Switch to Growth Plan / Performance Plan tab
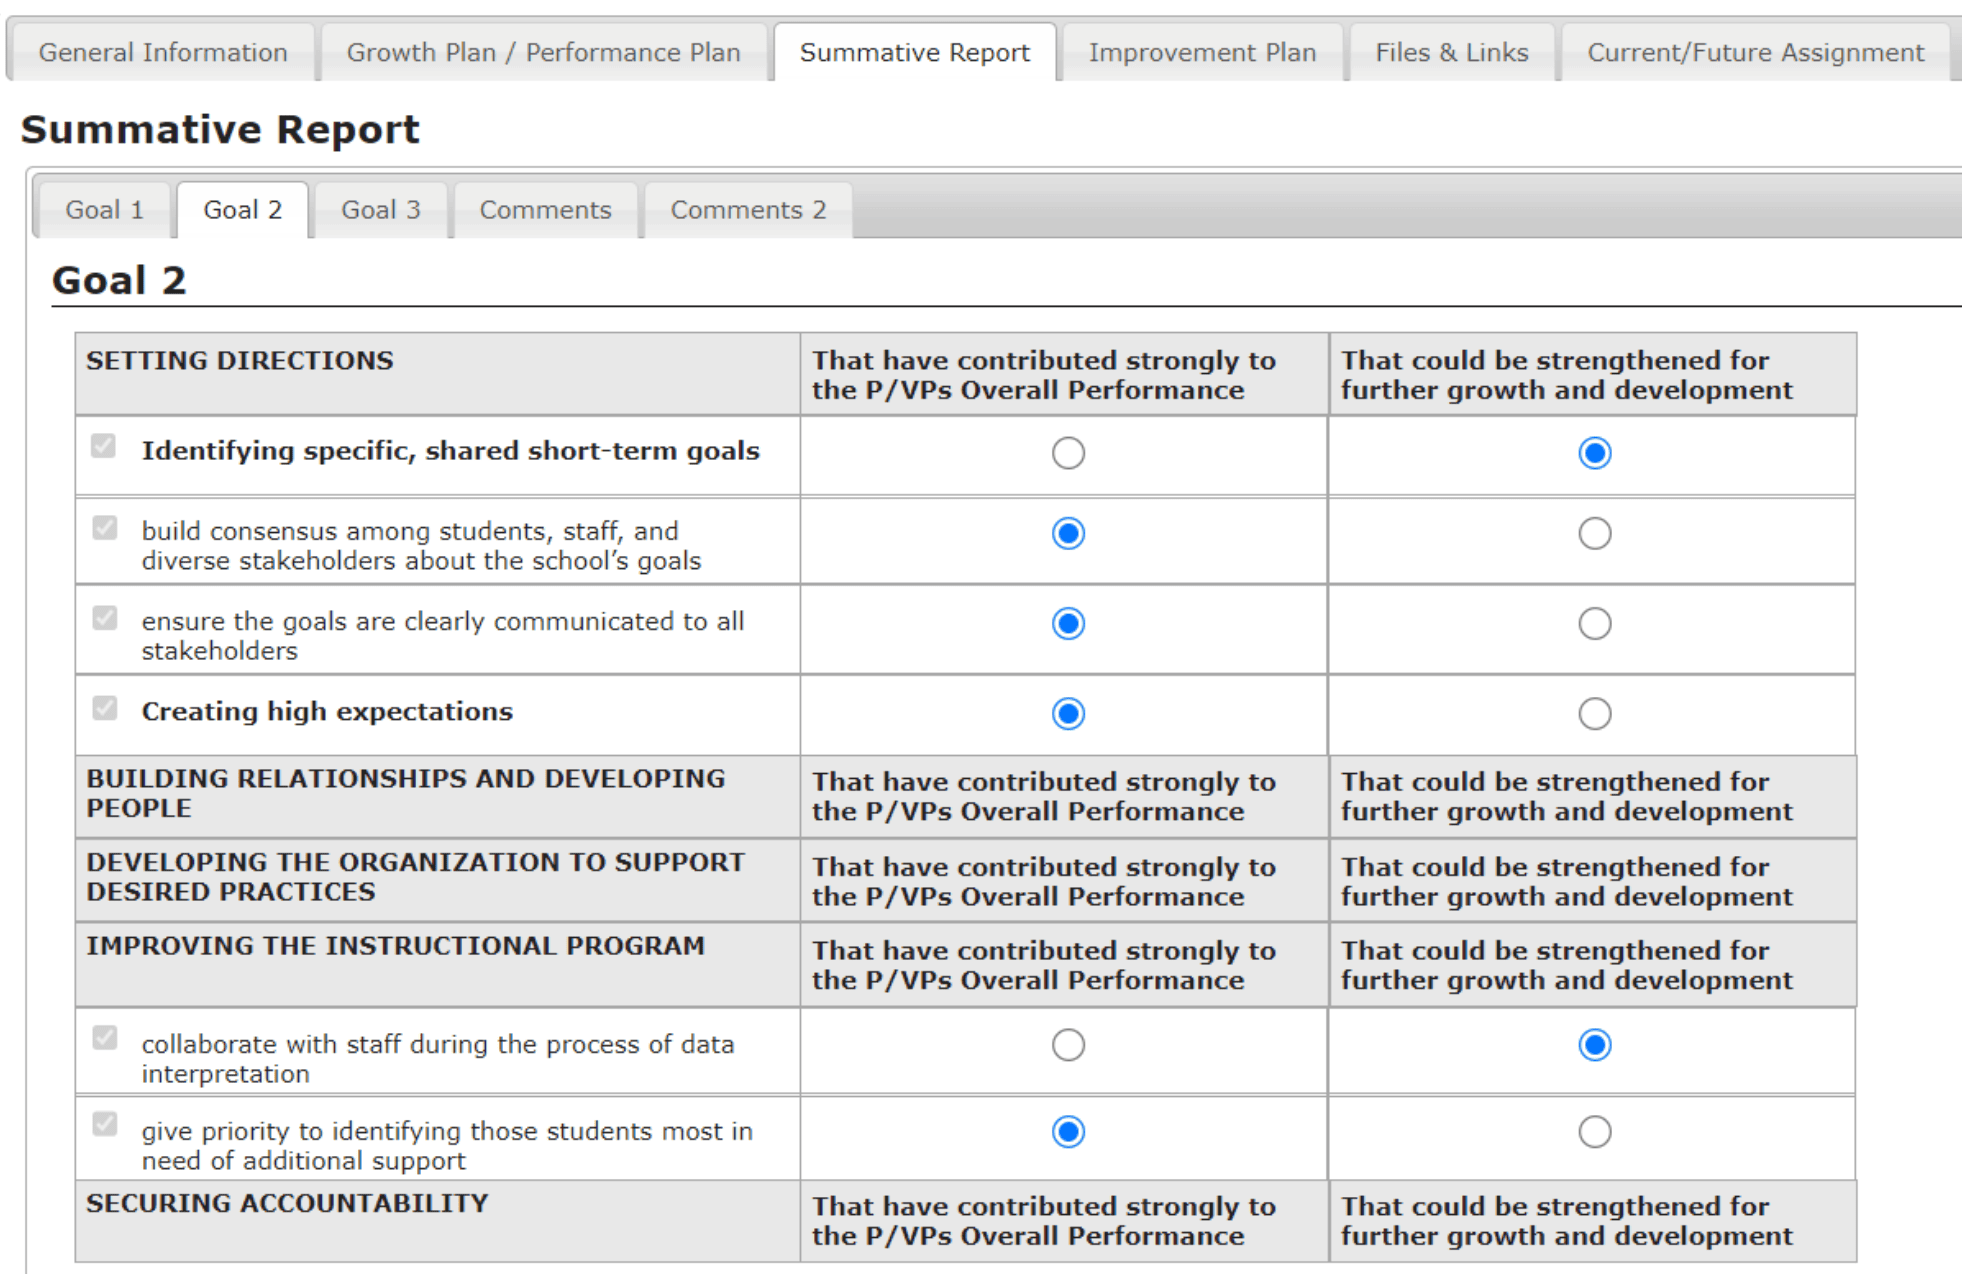 click(x=543, y=52)
